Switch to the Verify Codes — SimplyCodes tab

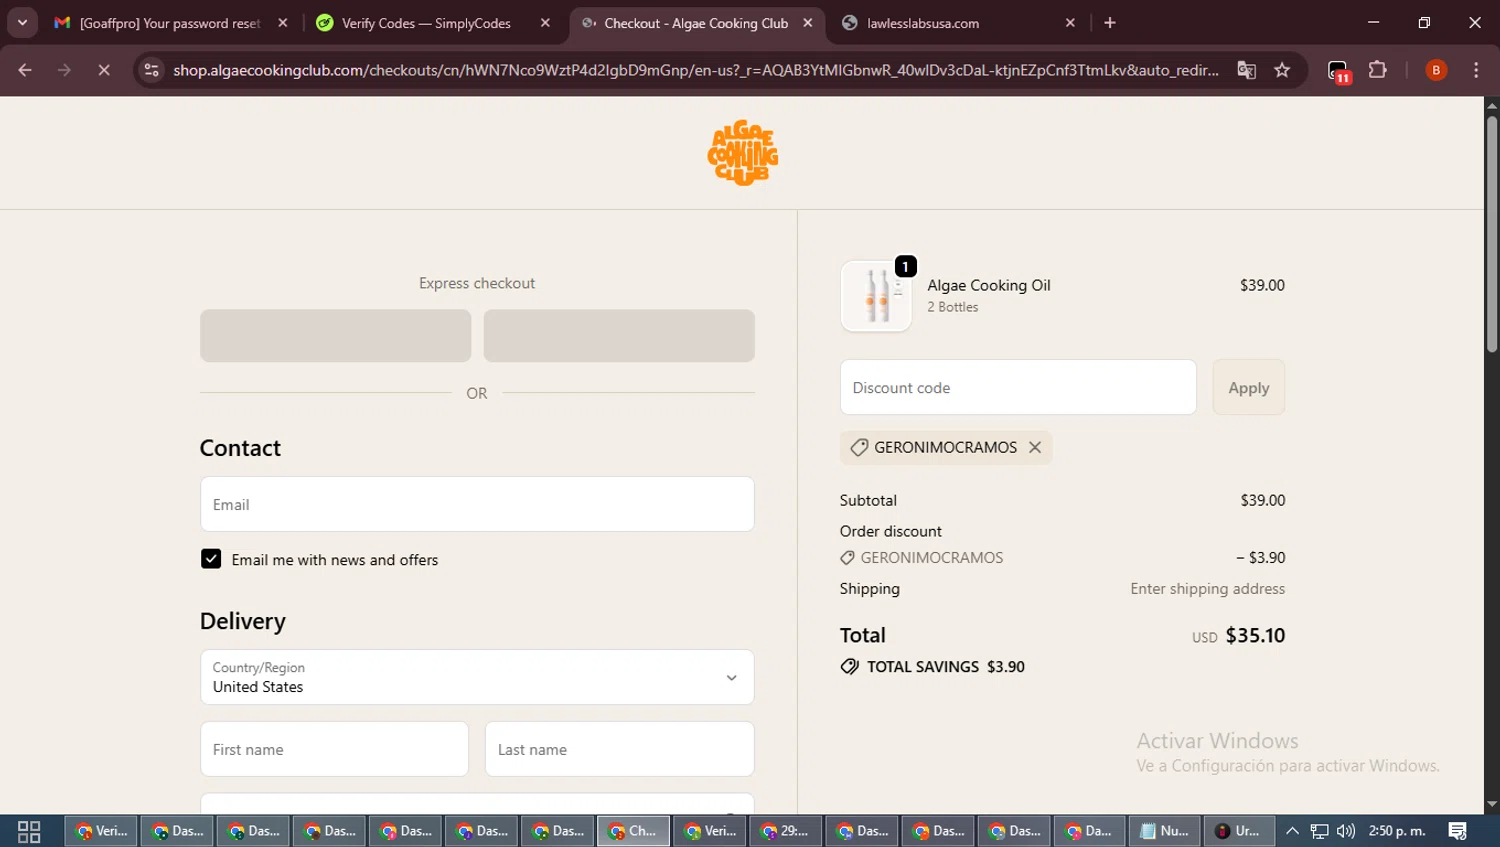click(425, 23)
